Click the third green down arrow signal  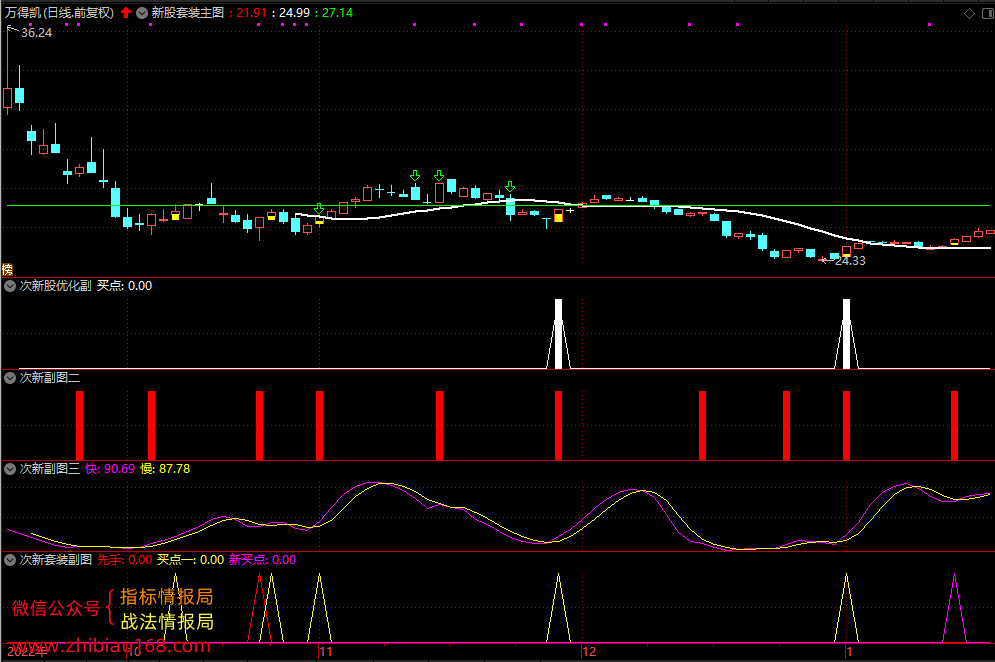[438, 175]
